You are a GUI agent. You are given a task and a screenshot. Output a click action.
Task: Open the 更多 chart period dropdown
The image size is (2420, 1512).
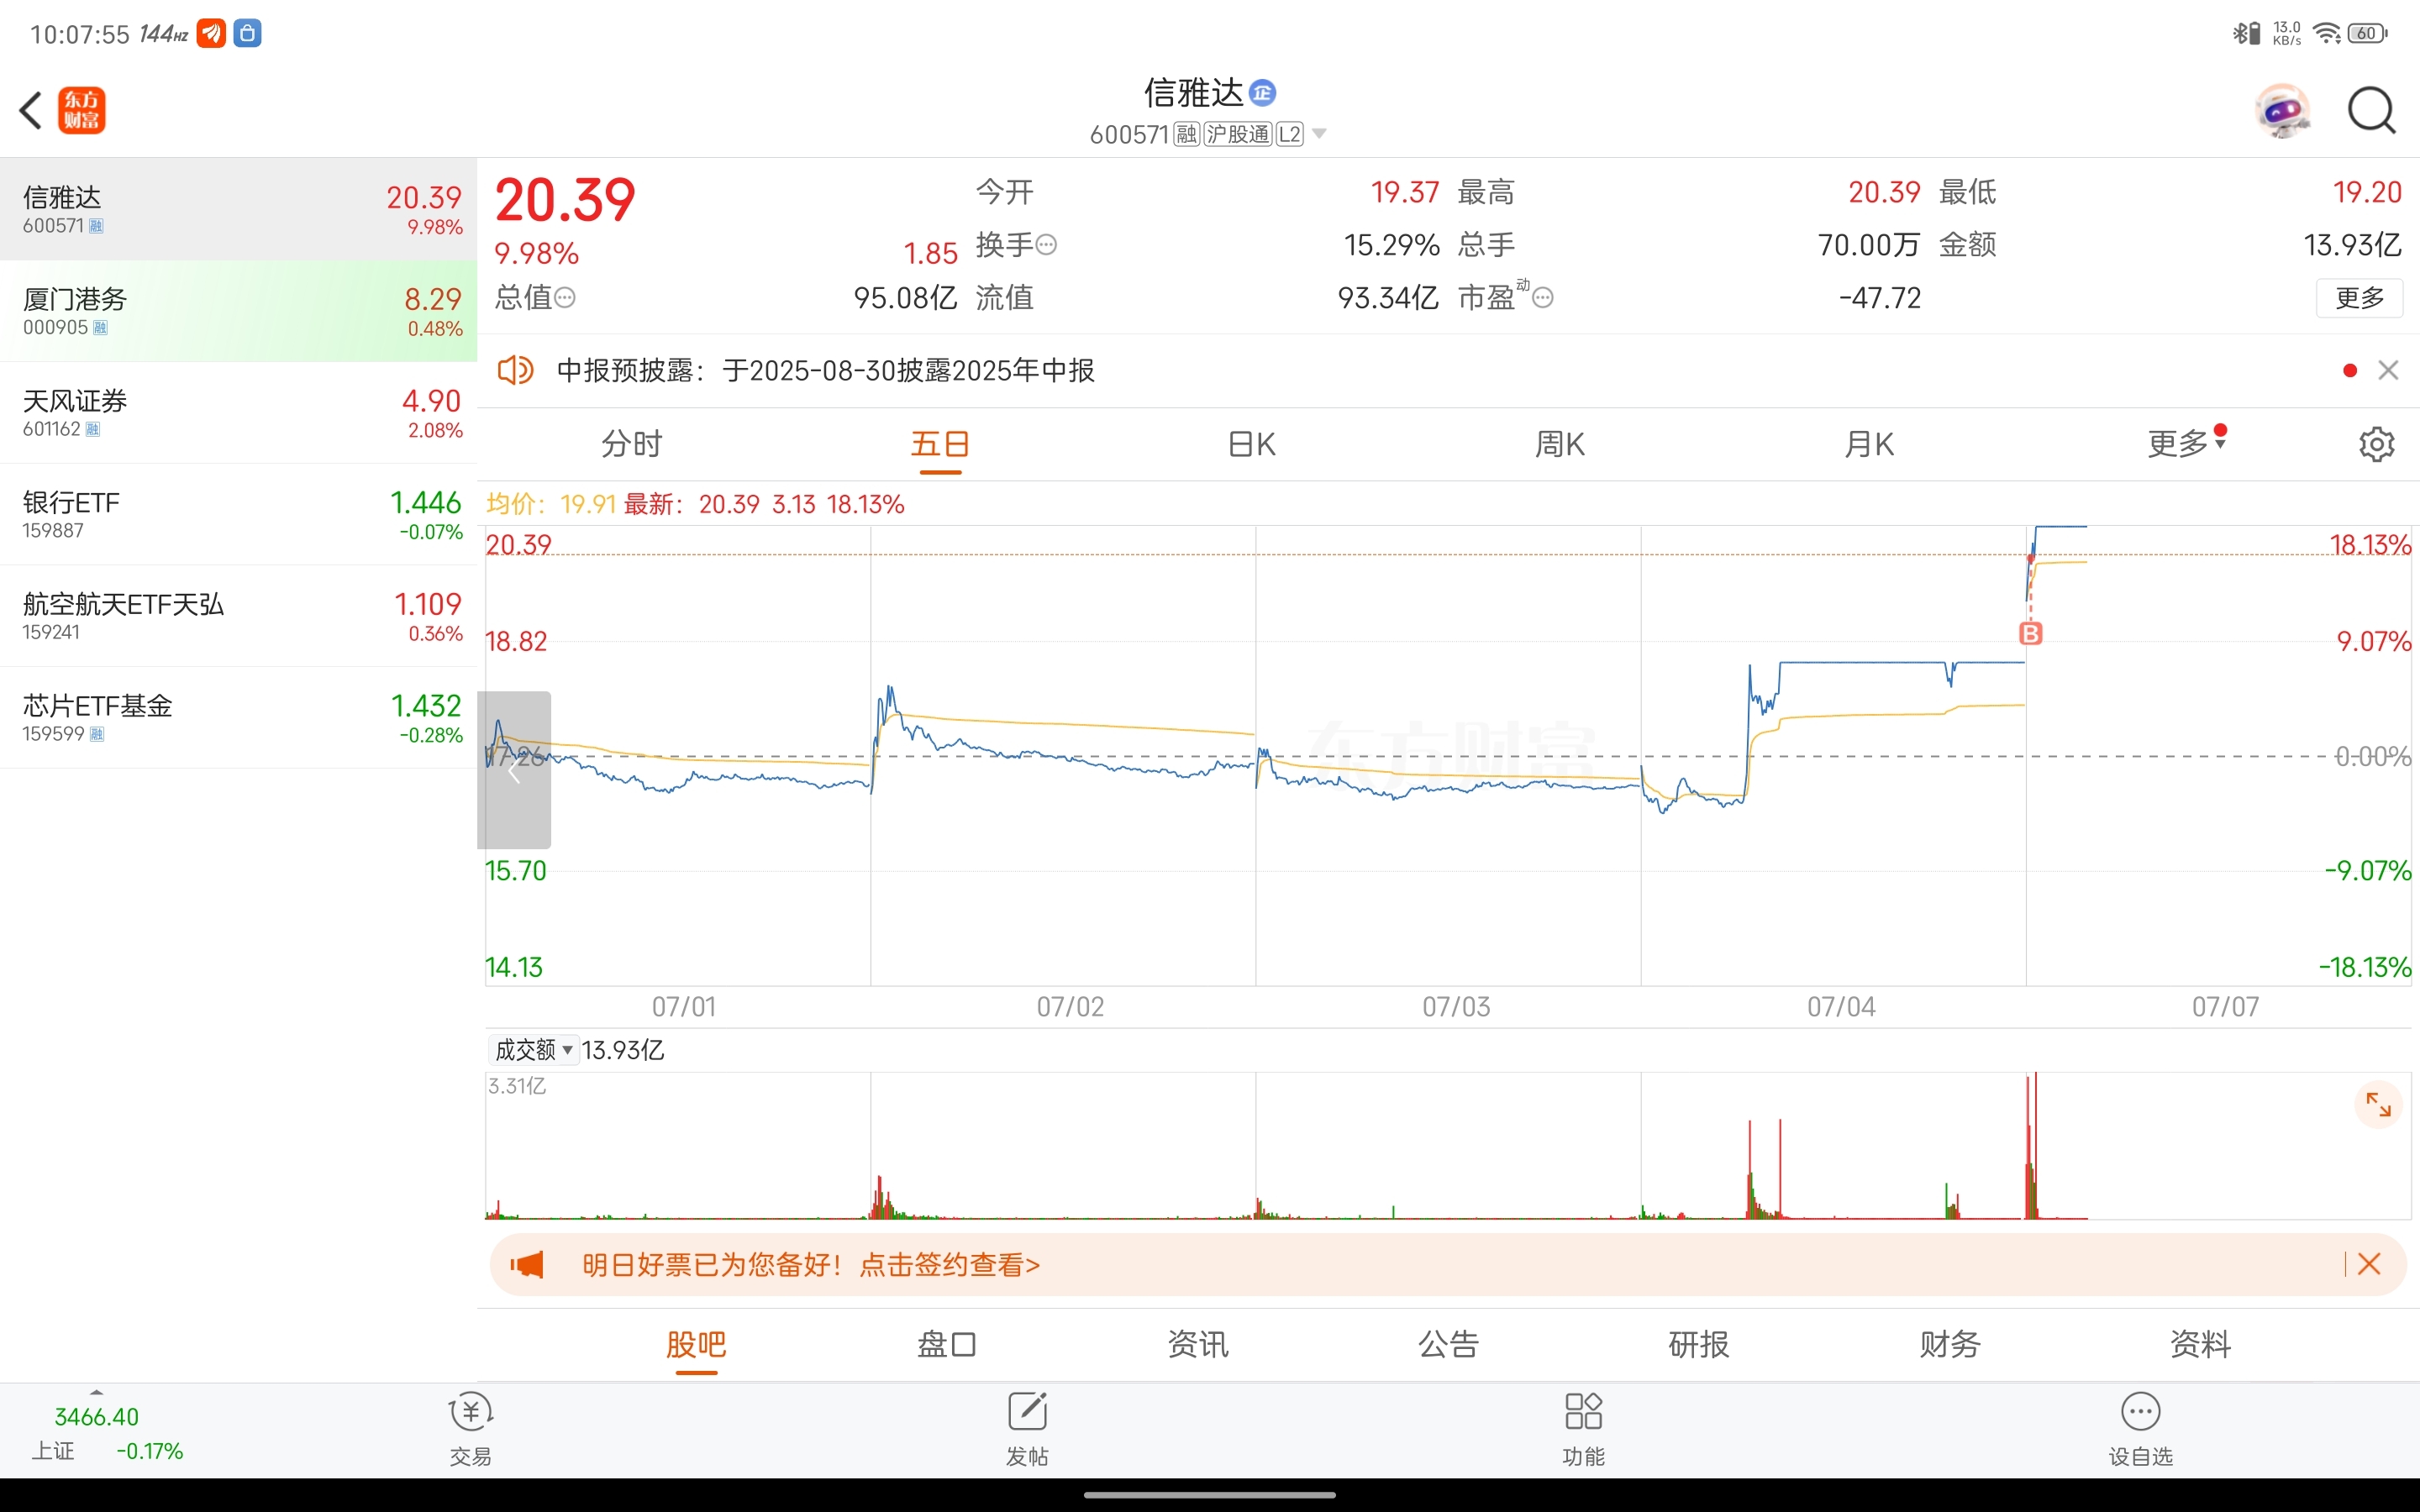tap(2186, 443)
